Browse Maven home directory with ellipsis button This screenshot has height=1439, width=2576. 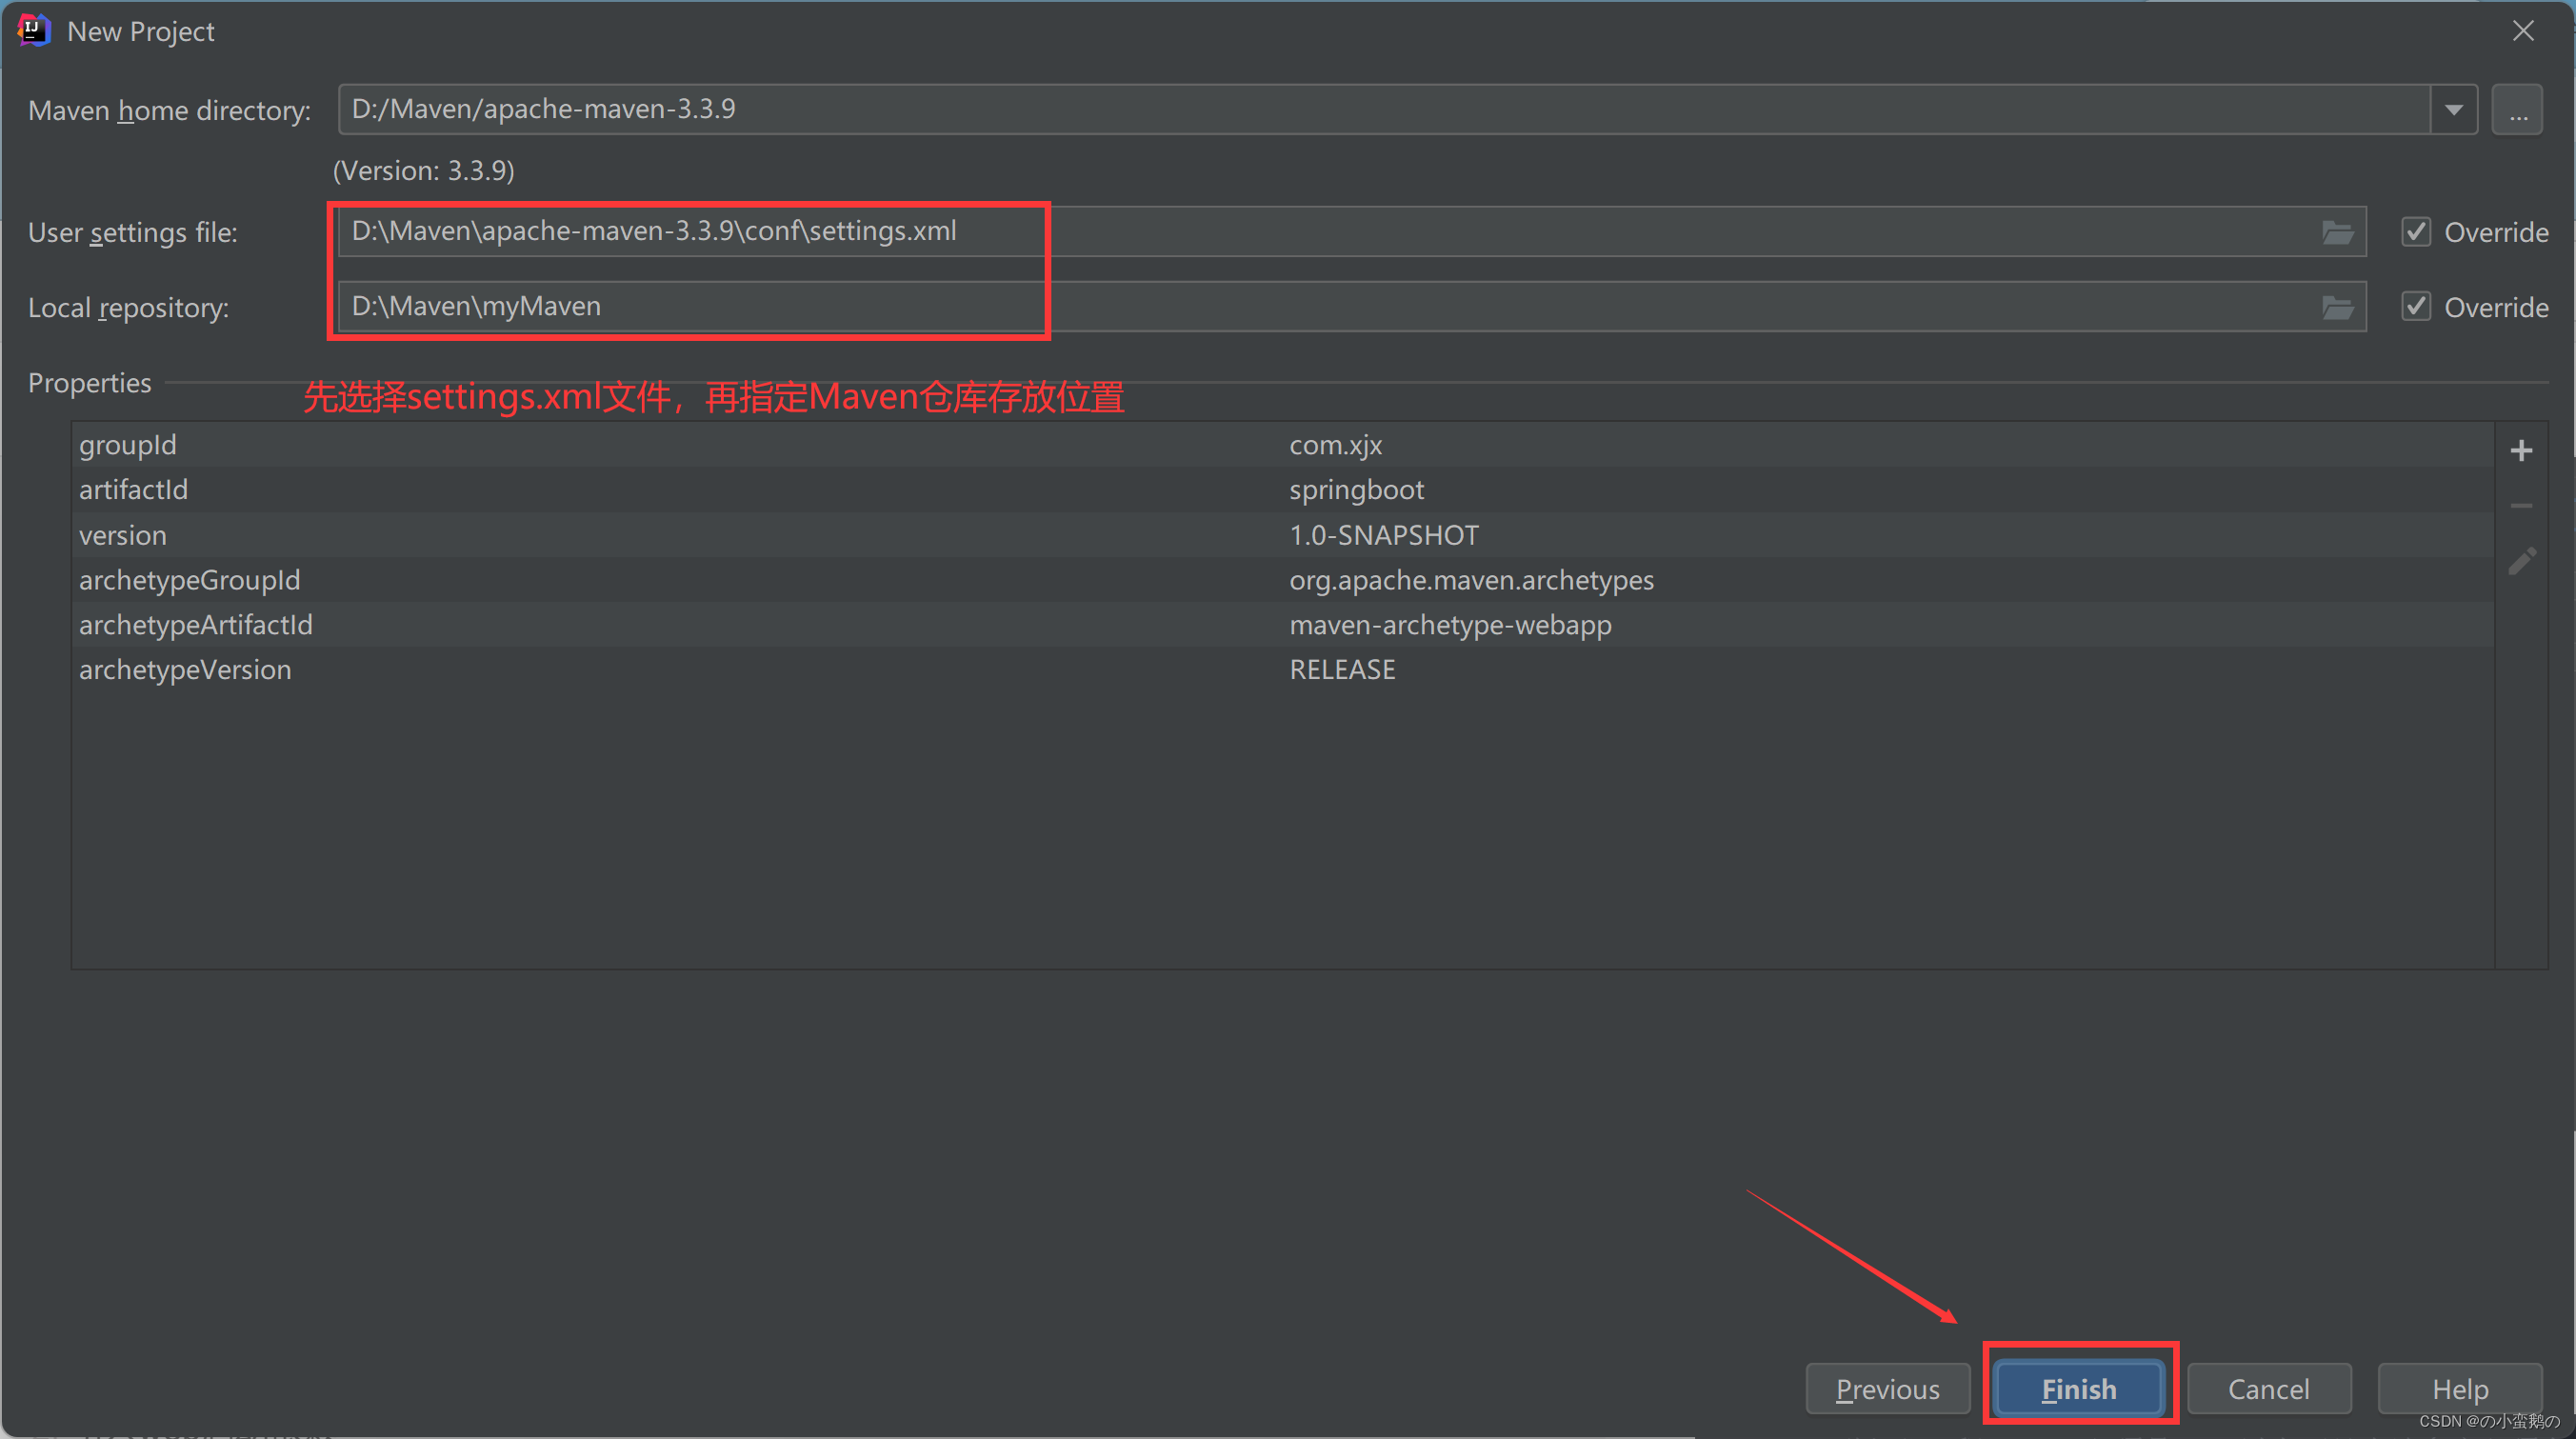tap(2517, 109)
